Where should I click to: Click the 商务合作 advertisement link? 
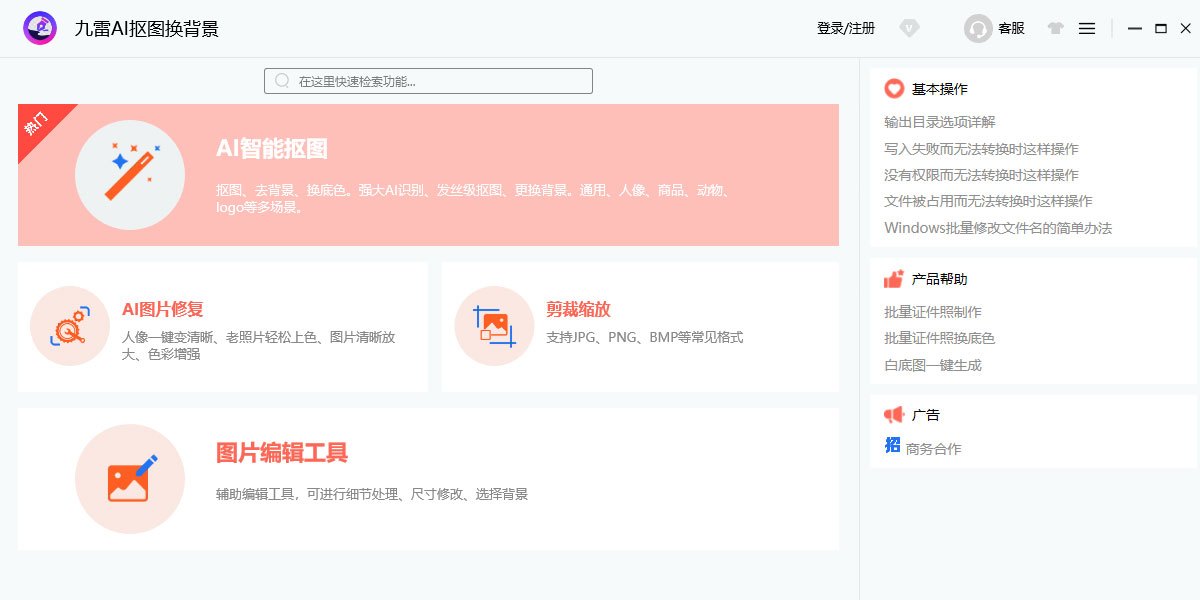click(933, 449)
